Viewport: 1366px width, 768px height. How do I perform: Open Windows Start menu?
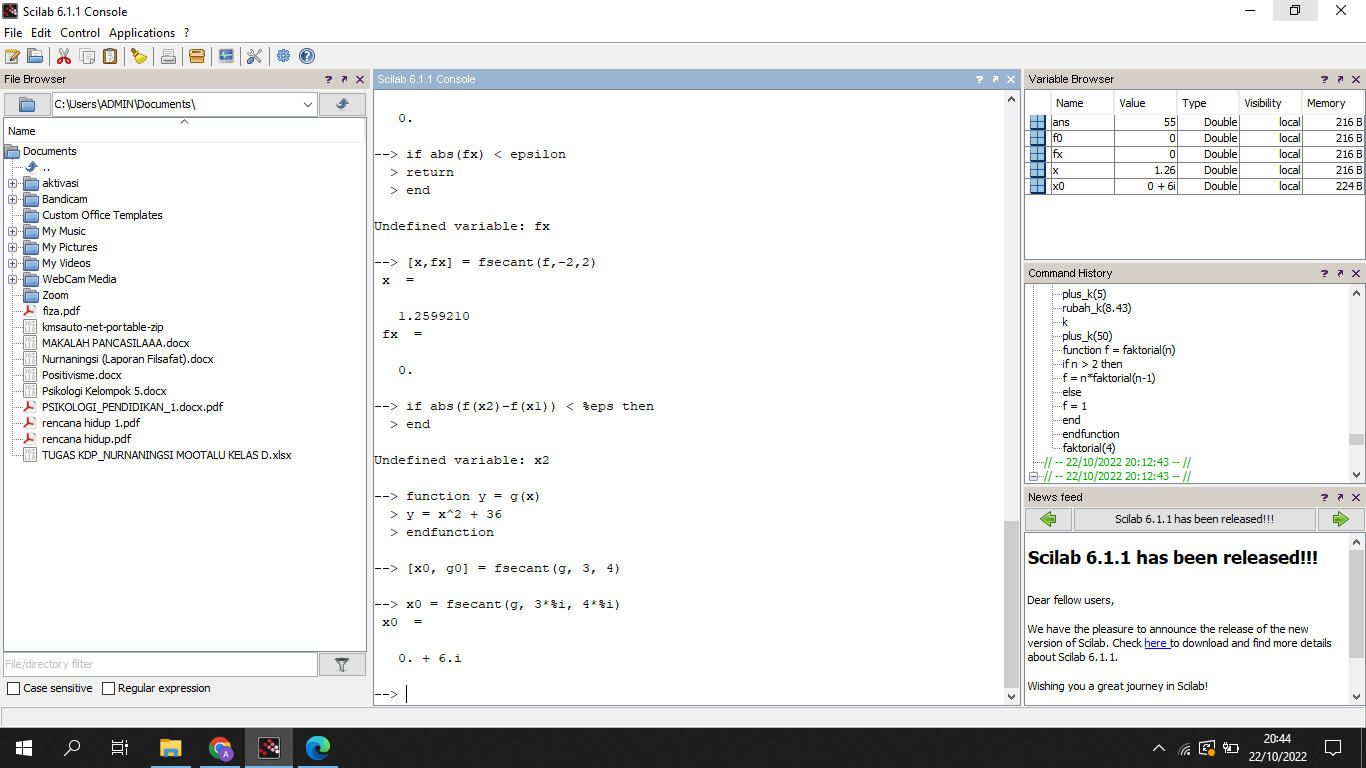[x=24, y=747]
